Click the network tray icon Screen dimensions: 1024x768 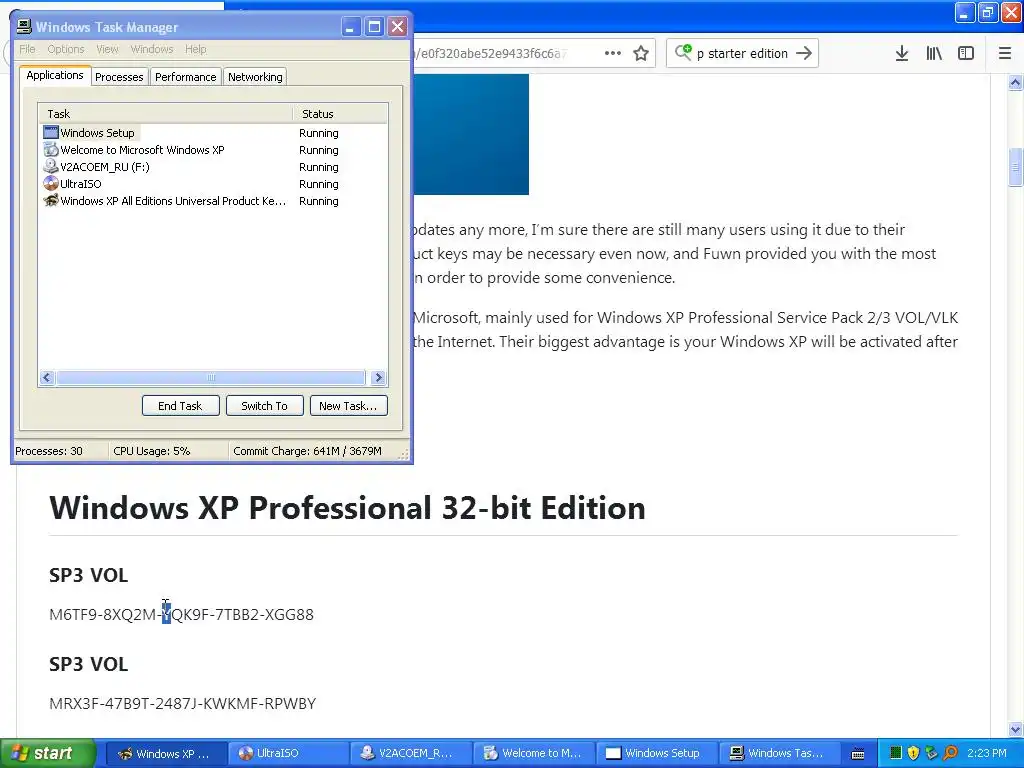click(x=932, y=753)
